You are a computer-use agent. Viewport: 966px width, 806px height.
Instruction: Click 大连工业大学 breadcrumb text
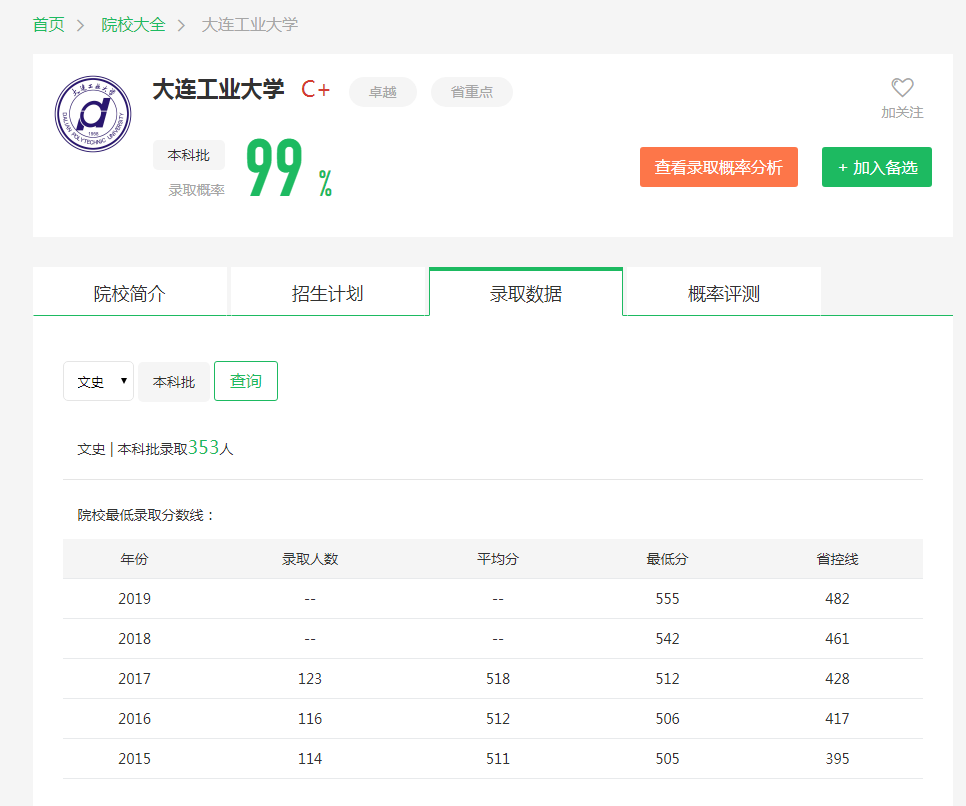(250, 25)
